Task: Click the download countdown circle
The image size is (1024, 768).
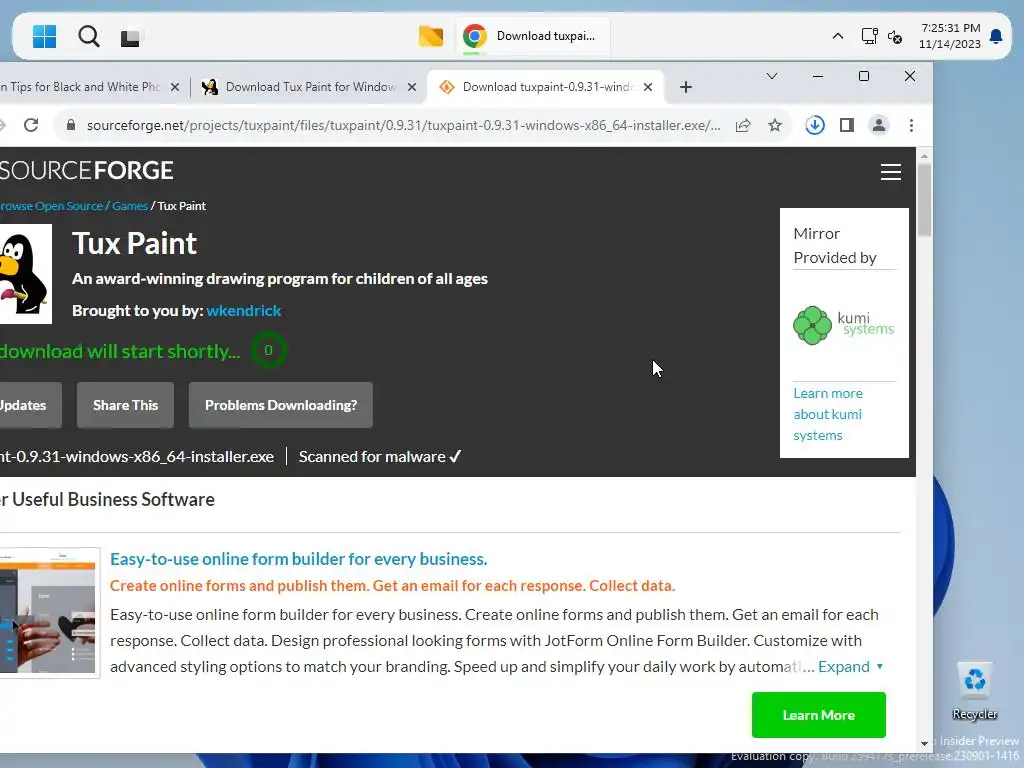Action: click(268, 351)
